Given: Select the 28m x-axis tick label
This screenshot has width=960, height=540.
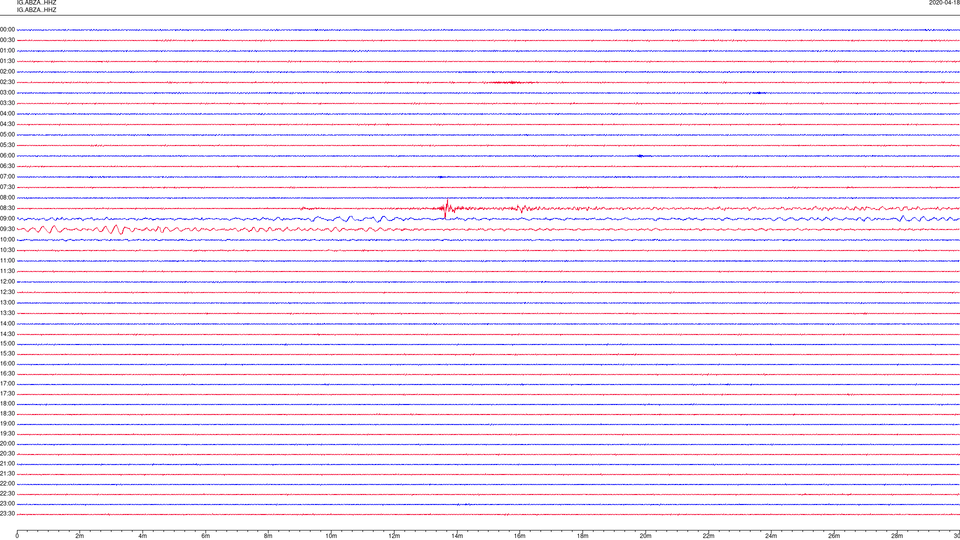Looking at the screenshot, I should [897, 536].
